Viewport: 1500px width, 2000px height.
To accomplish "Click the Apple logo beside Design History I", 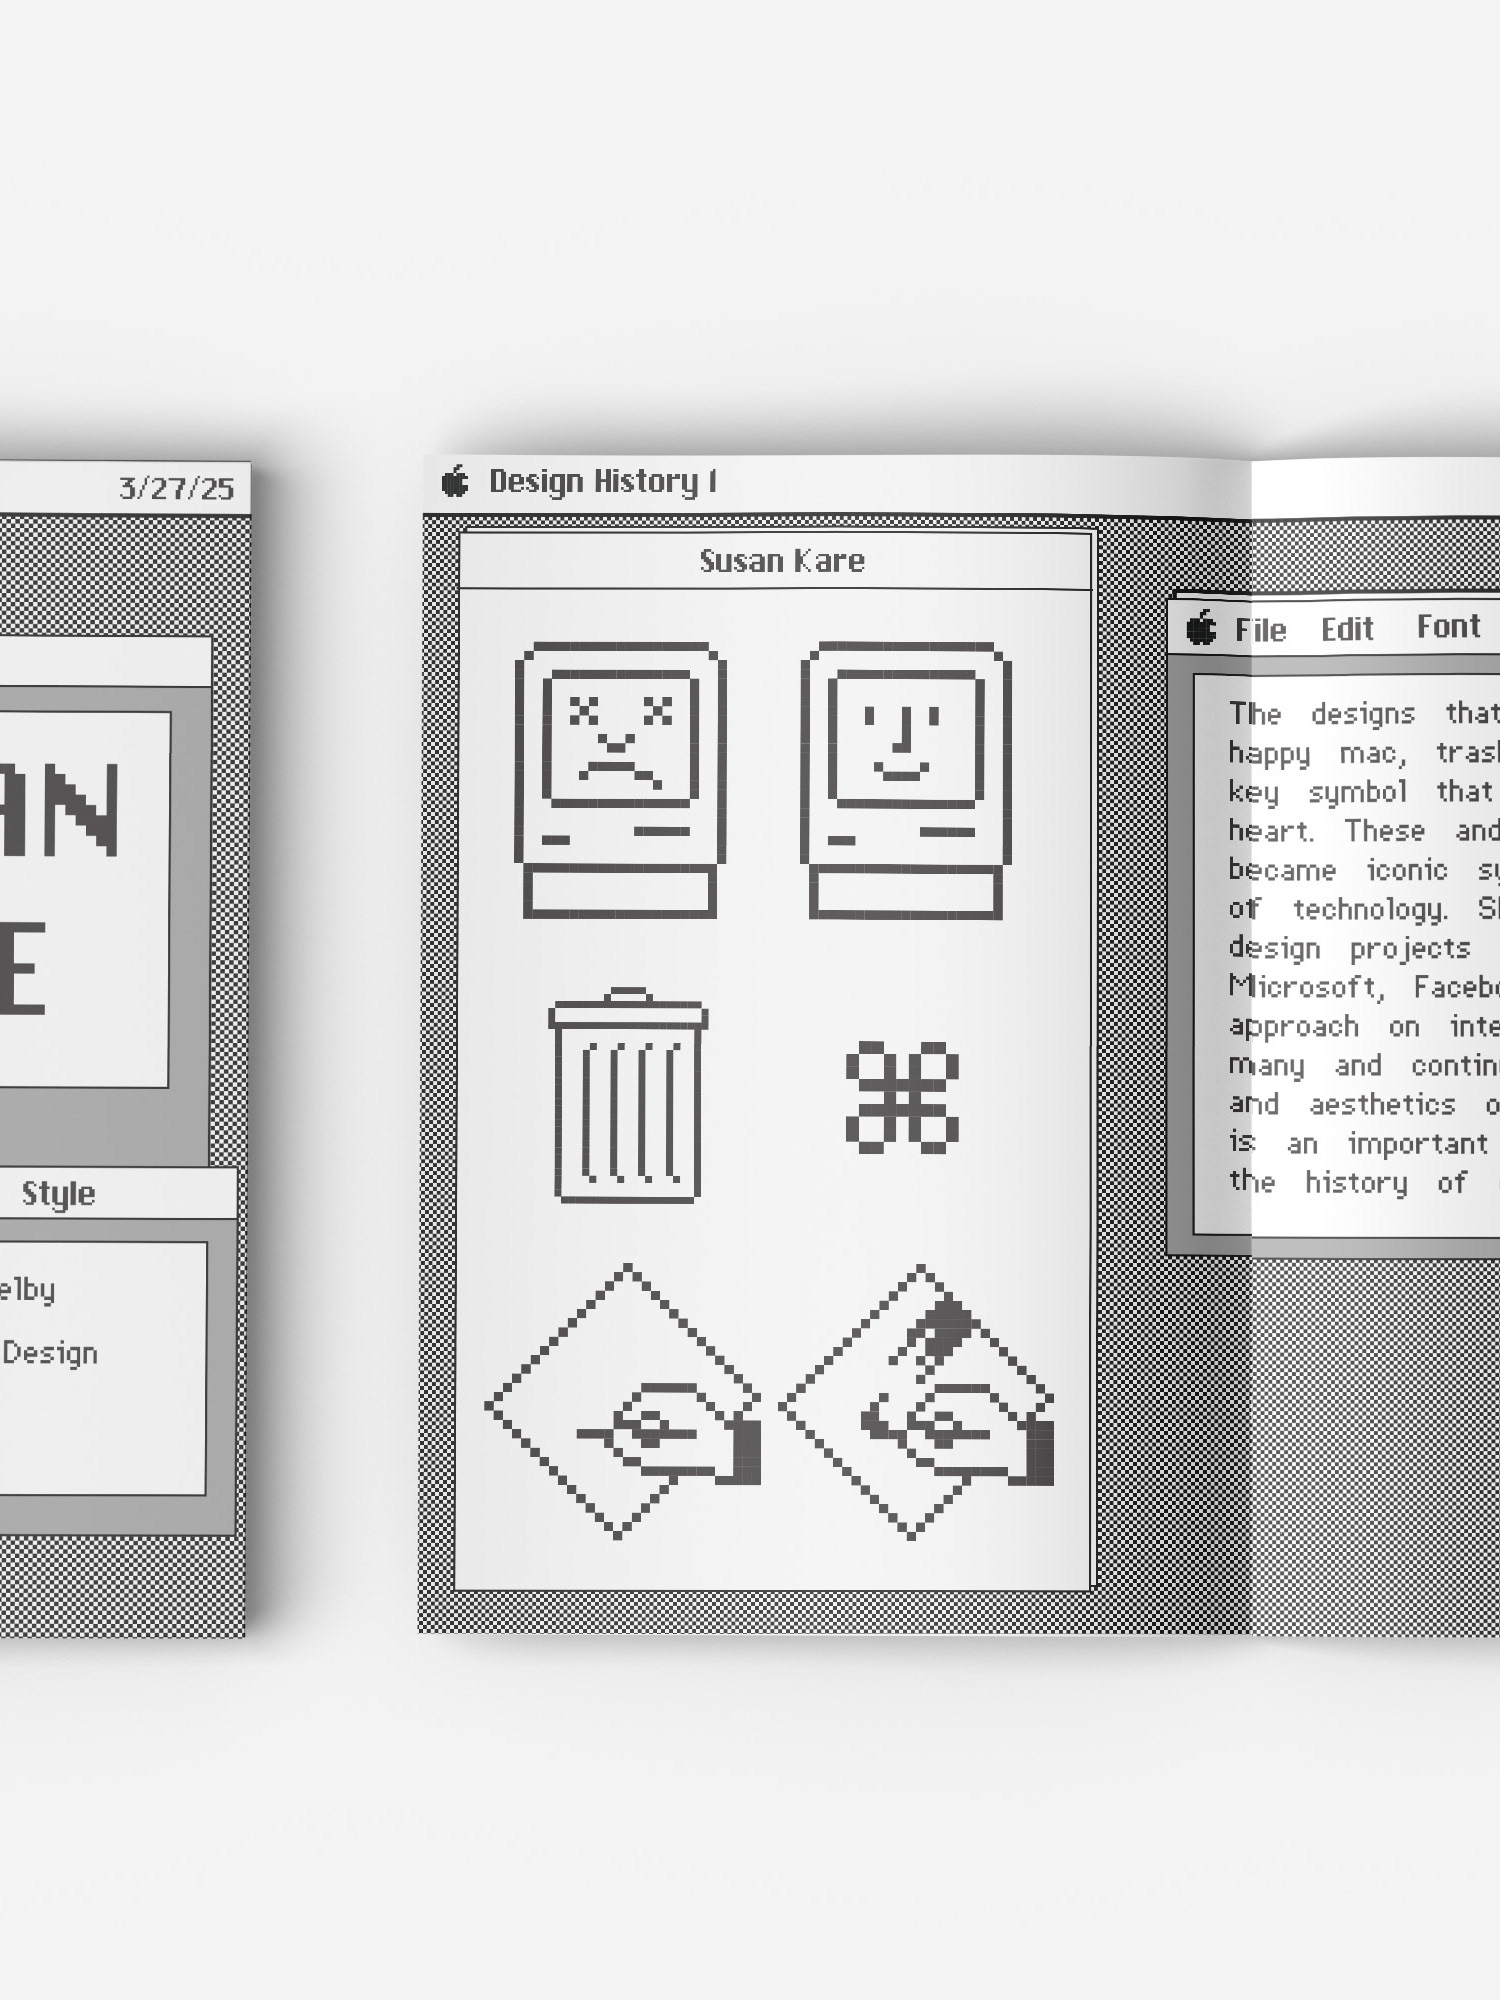I will [x=455, y=481].
